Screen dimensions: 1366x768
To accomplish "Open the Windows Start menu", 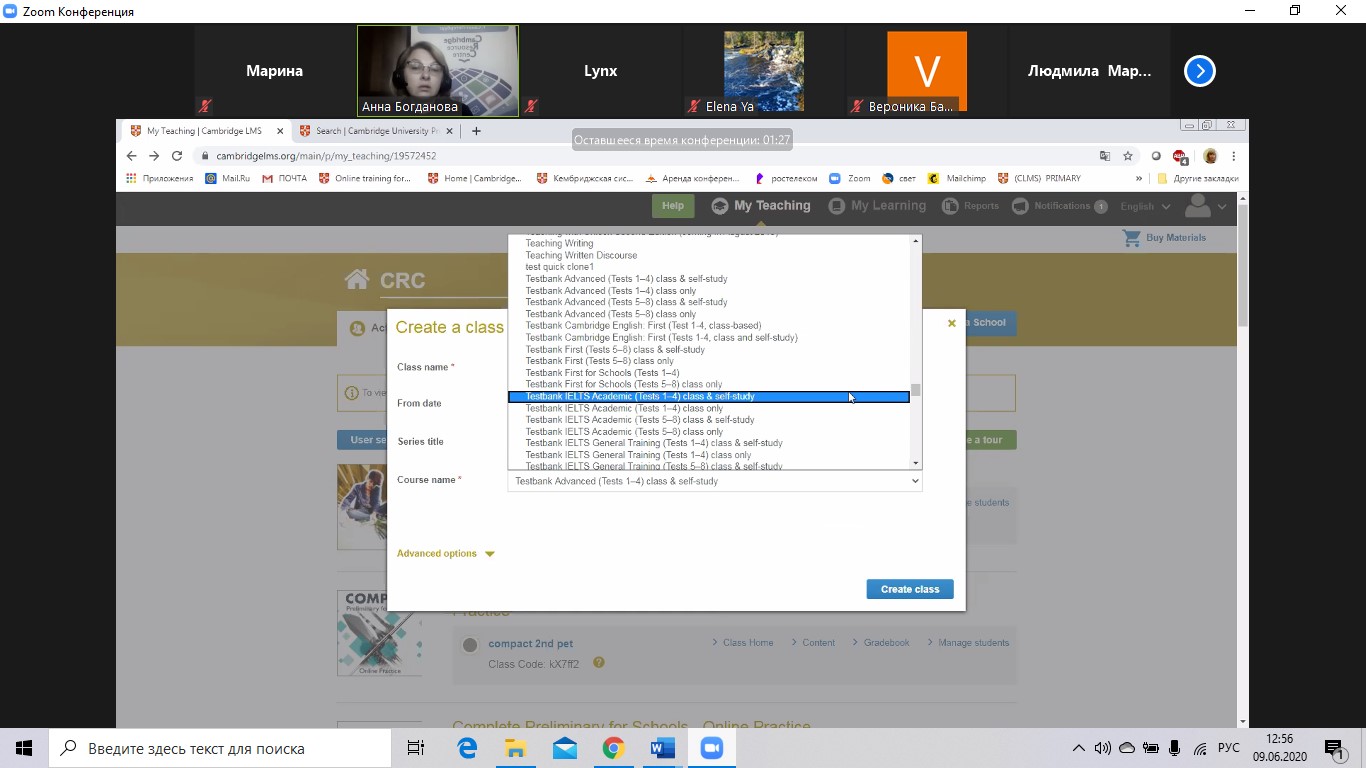I will click(24, 748).
